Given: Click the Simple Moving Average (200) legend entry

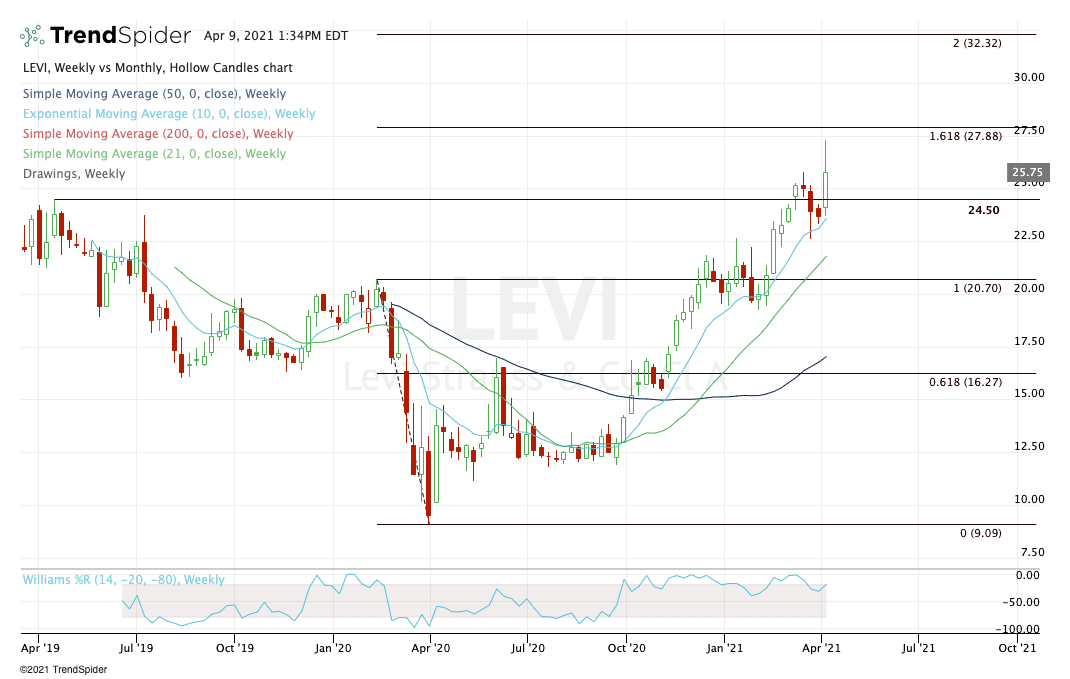Looking at the screenshot, I should (158, 134).
